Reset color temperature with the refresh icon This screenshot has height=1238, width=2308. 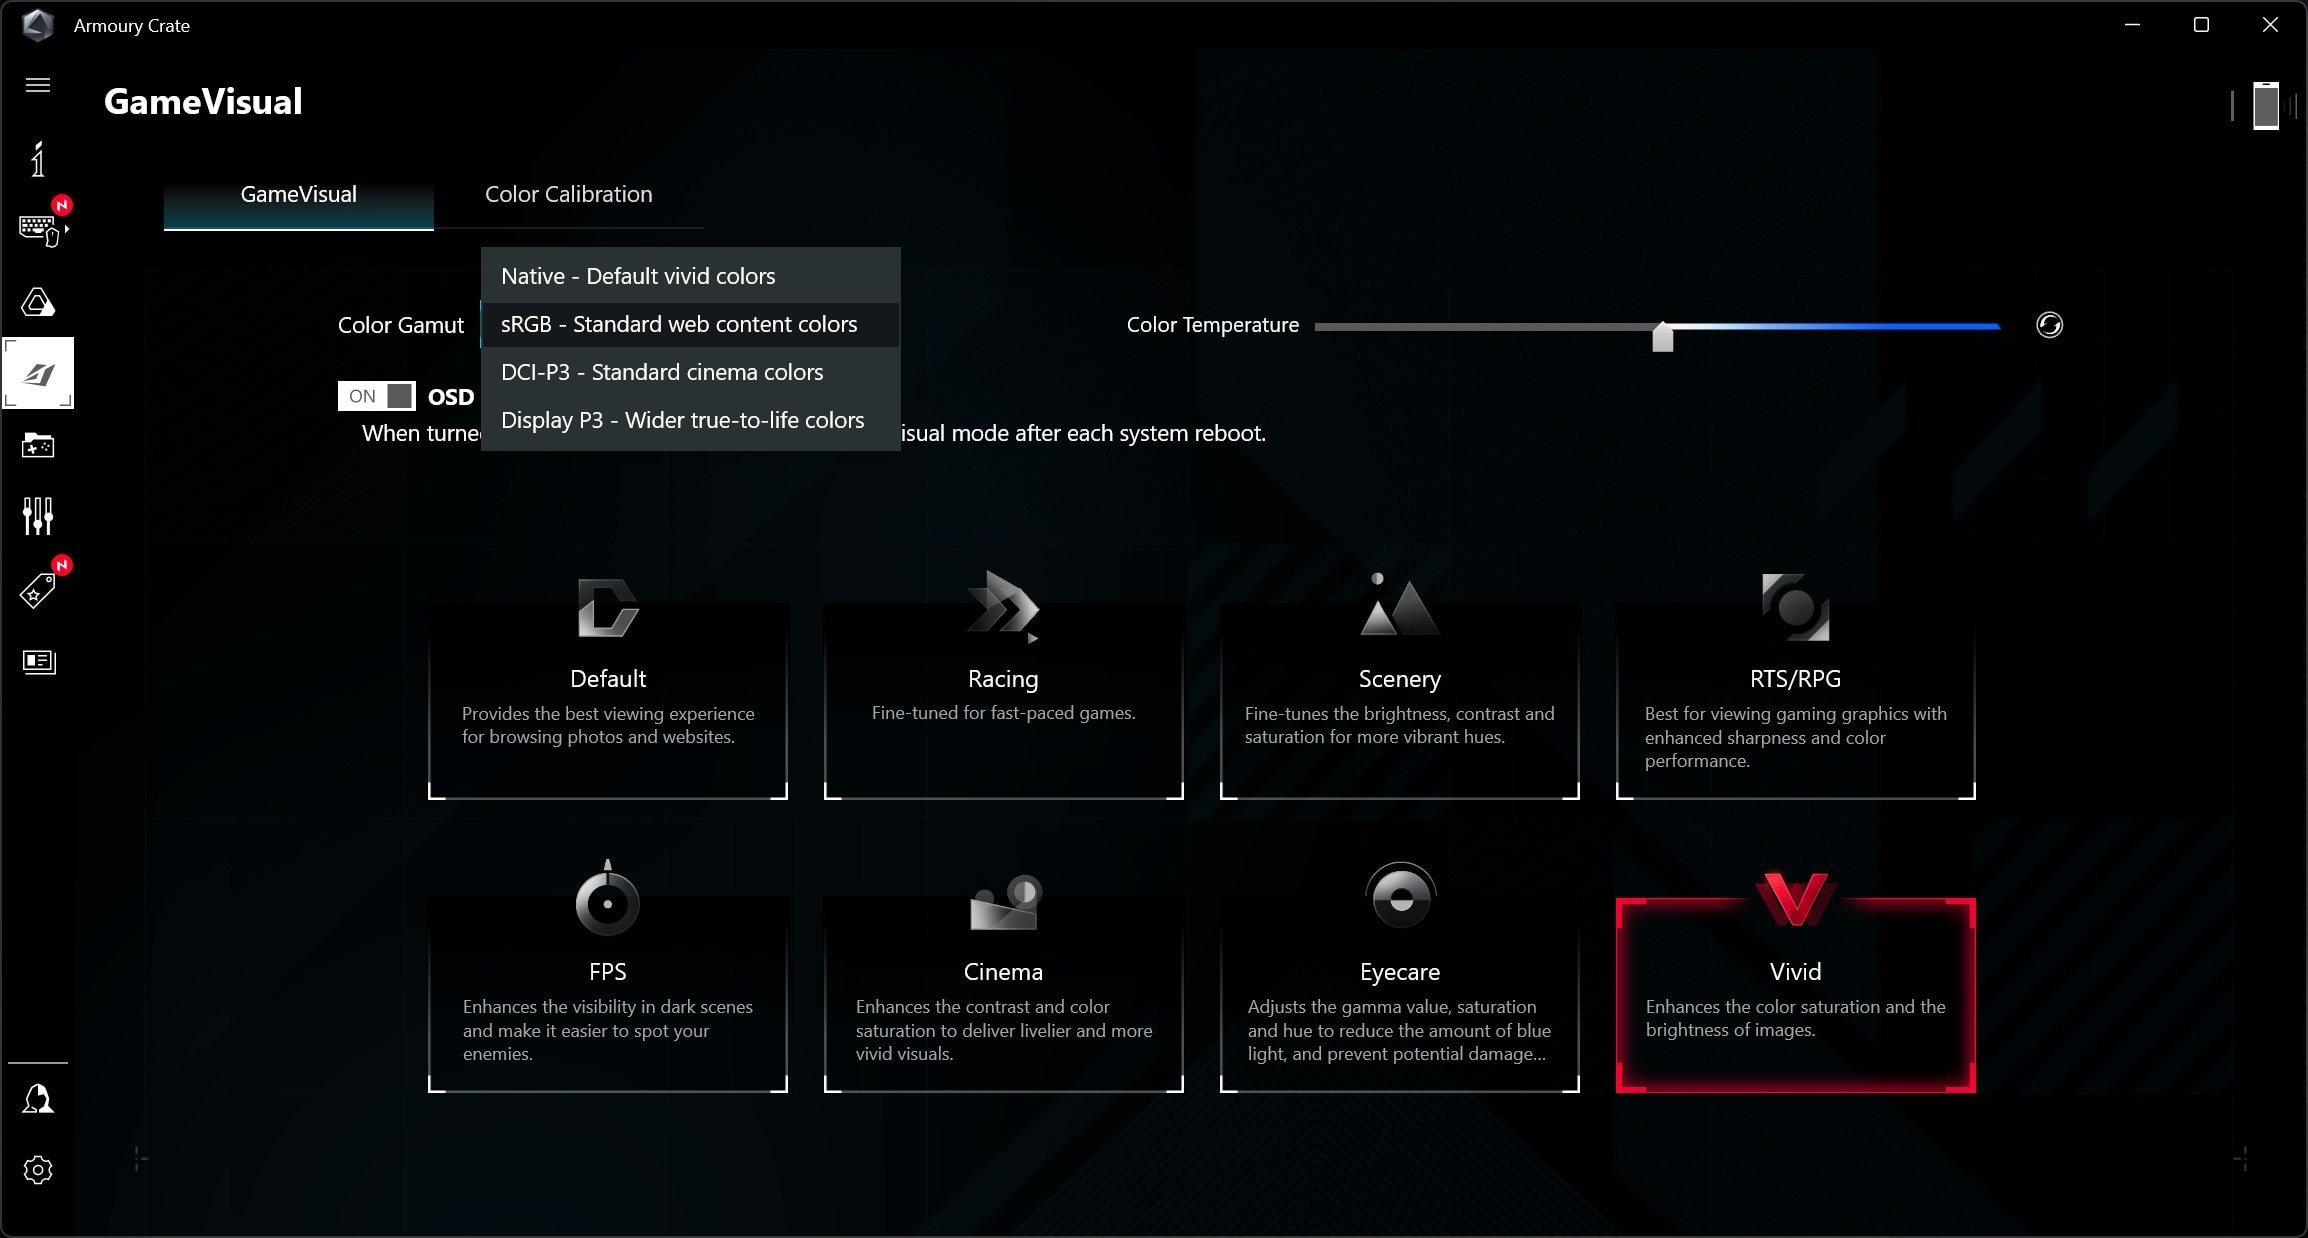point(2049,325)
